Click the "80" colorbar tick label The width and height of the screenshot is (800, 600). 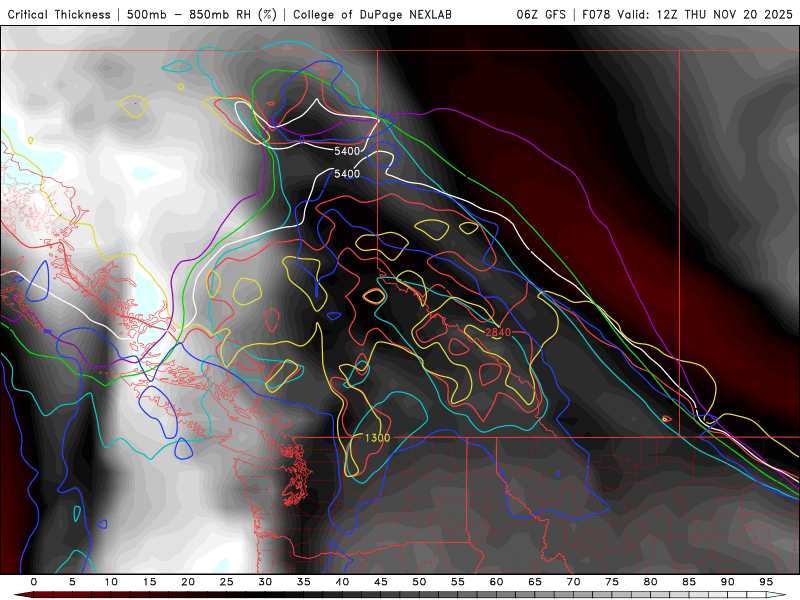click(x=651, y=582)
